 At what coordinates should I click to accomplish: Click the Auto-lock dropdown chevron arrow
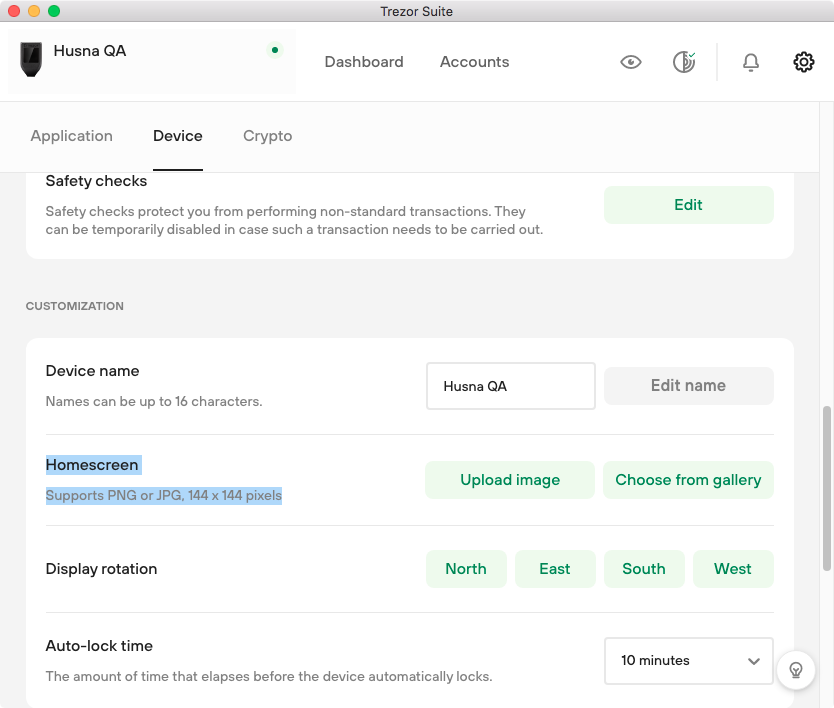tap(753, 661)
